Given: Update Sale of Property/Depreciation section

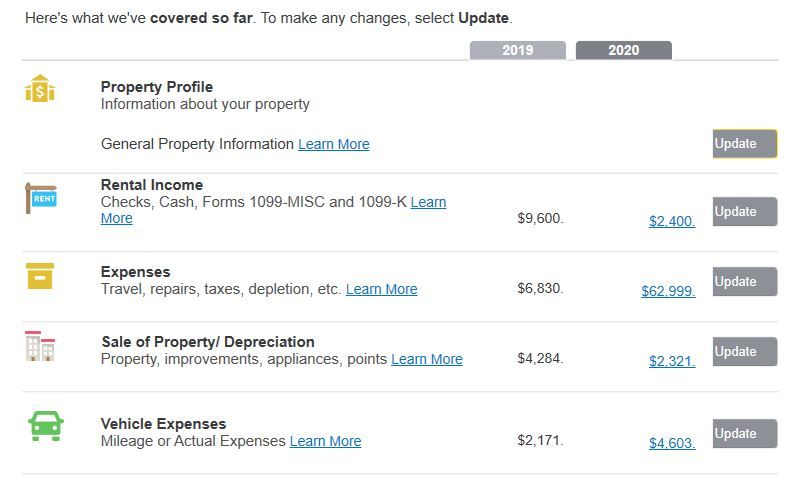Looking at the screenshot, I should pyautogui.click(x=745, y=351).
